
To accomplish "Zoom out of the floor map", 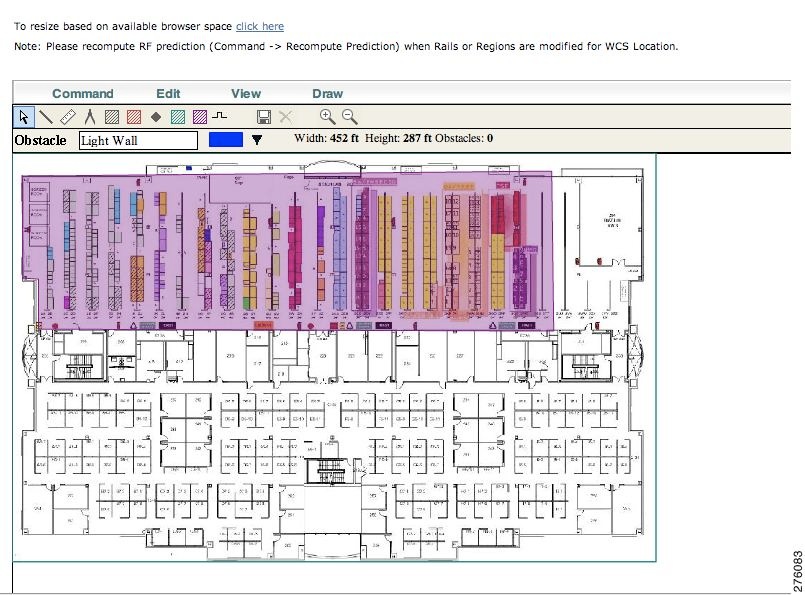I will [x=345, y=116].
